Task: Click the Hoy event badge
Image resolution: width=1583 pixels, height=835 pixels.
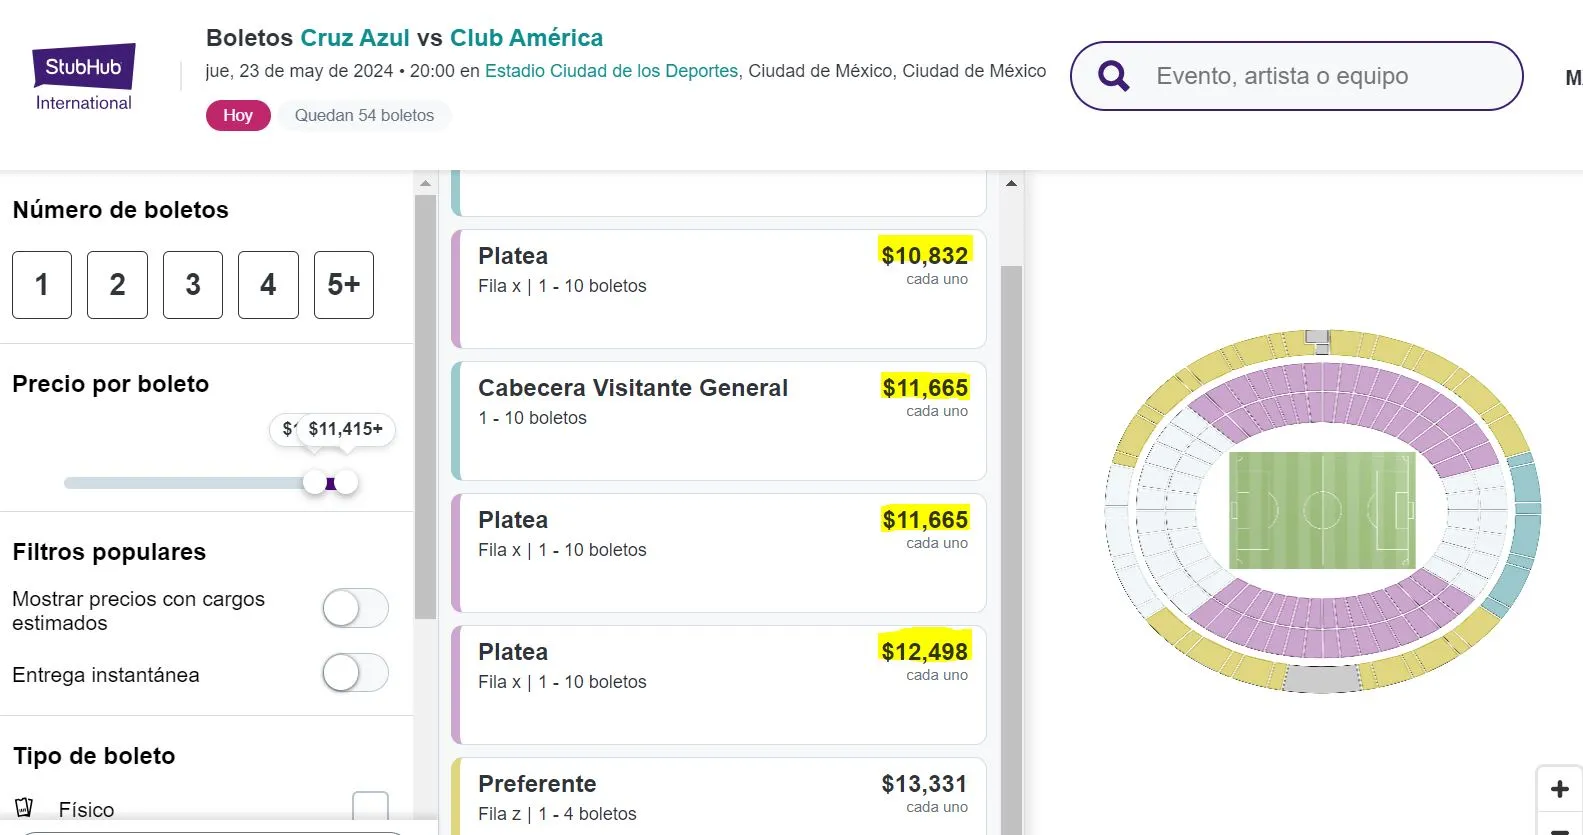Action: pos(237,114)
